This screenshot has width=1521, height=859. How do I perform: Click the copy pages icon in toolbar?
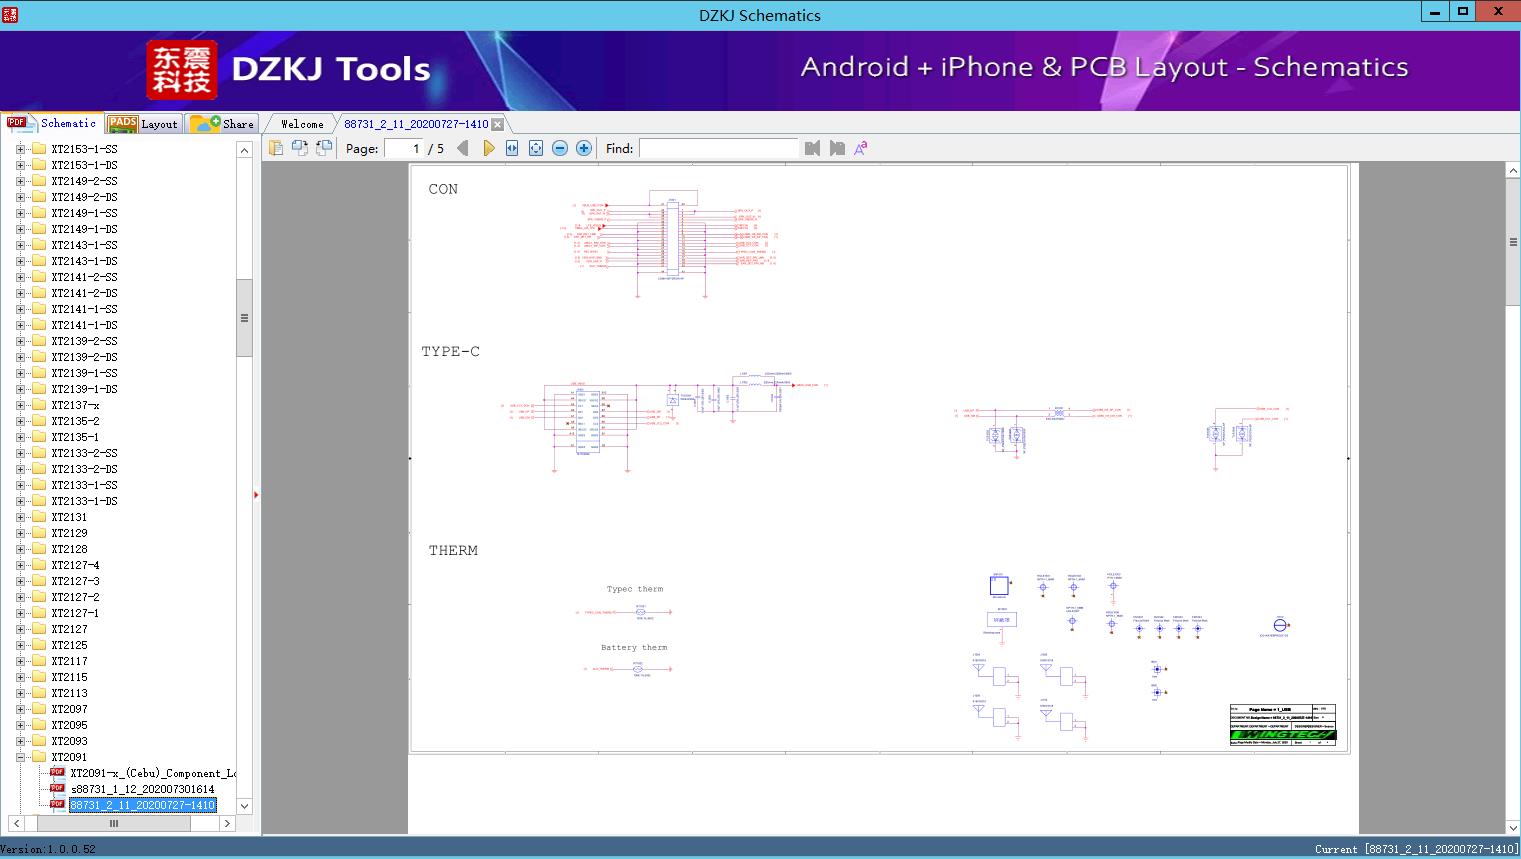(276, 148)
